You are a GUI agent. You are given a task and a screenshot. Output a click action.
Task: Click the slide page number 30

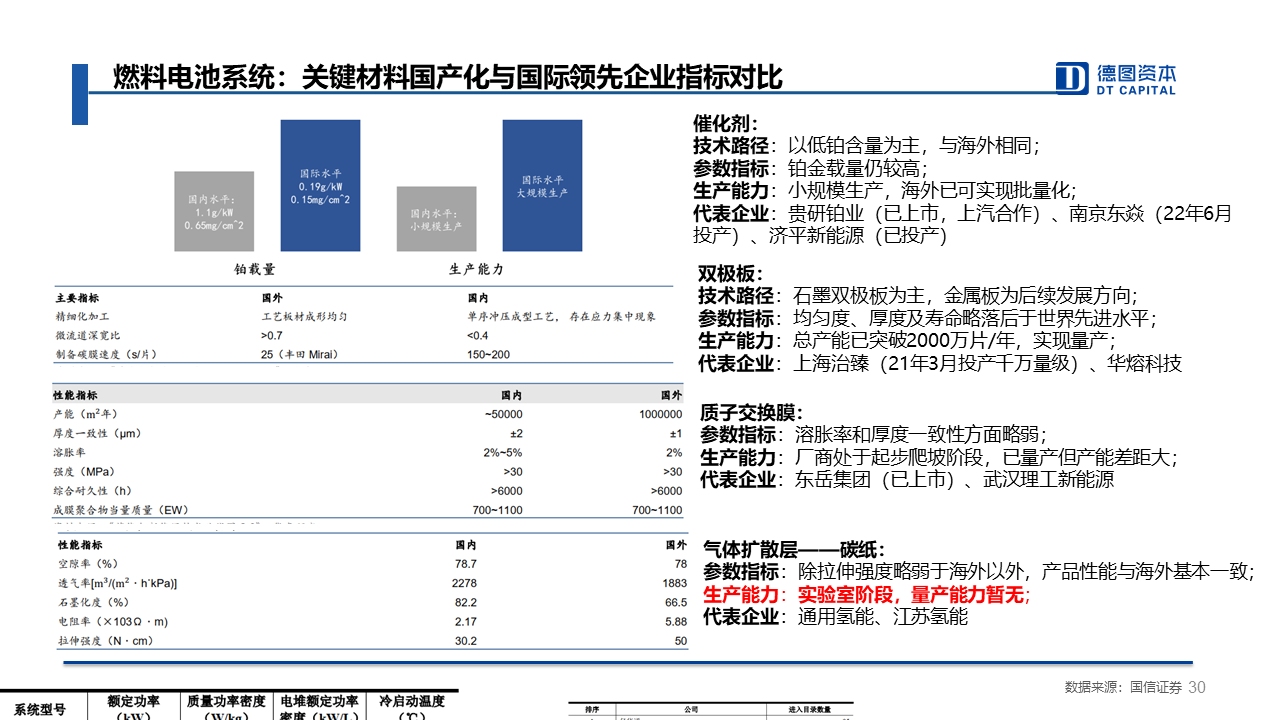pyautogui.click(x=1197, y=688)
